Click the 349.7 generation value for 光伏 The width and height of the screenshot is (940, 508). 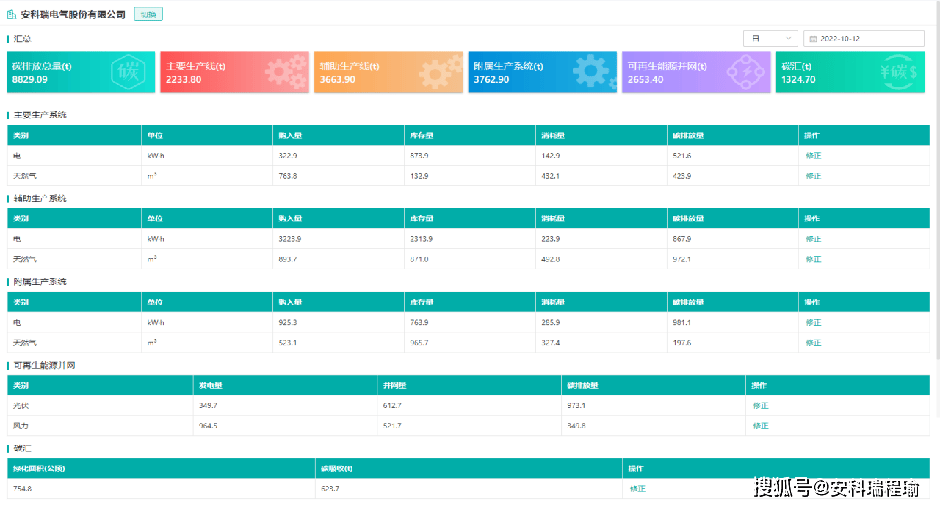pyautogui.click(x=208, y=405)
